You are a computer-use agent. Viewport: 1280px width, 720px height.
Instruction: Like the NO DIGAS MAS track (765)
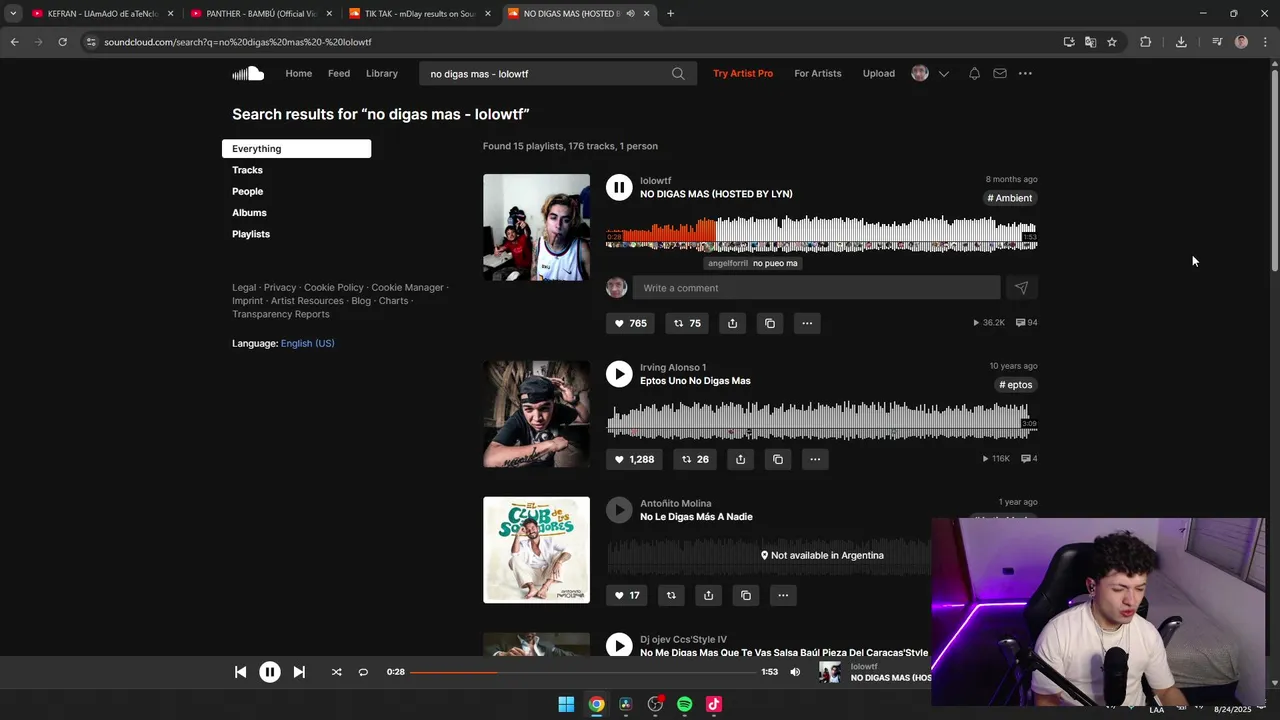click(x=630, y=323)
